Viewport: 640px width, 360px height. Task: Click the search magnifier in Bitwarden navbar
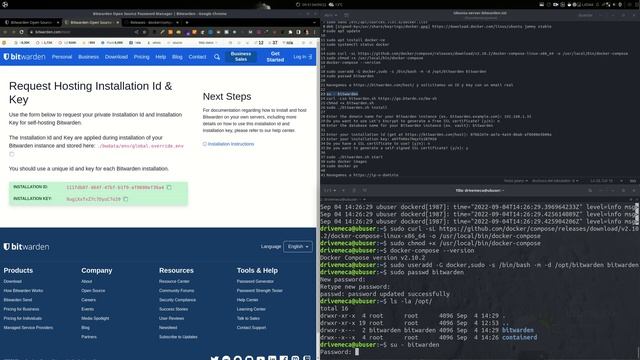(217, 57)
